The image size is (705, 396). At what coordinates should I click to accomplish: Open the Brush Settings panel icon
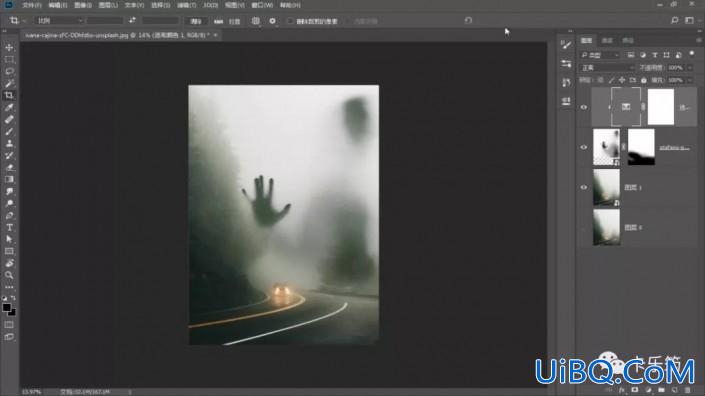[566, 44]
